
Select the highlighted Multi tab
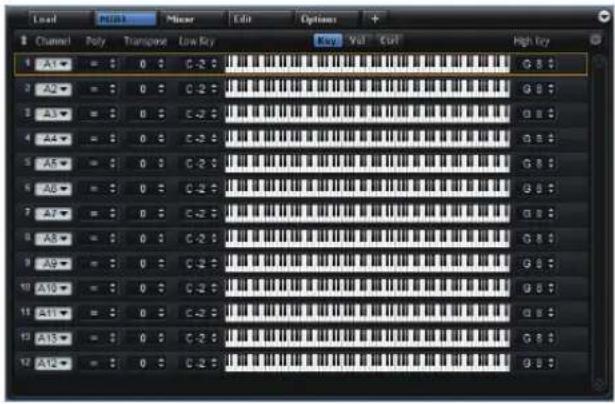point(126,19)
